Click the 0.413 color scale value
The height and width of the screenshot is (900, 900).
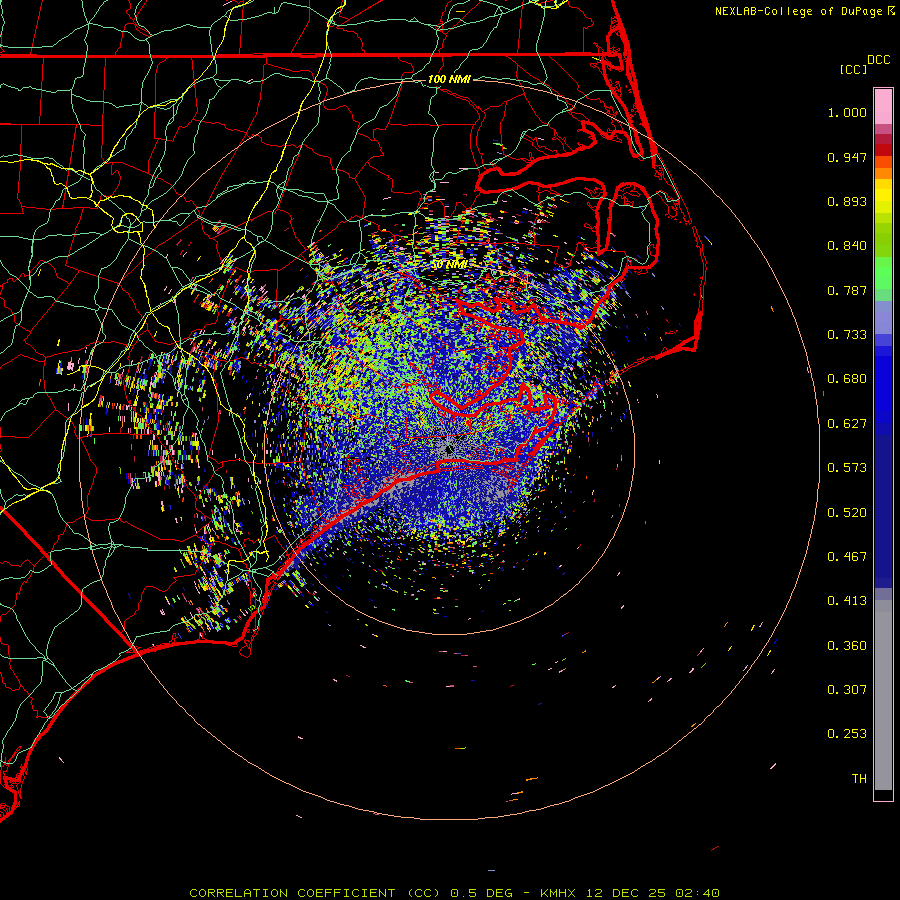point(847,601)
